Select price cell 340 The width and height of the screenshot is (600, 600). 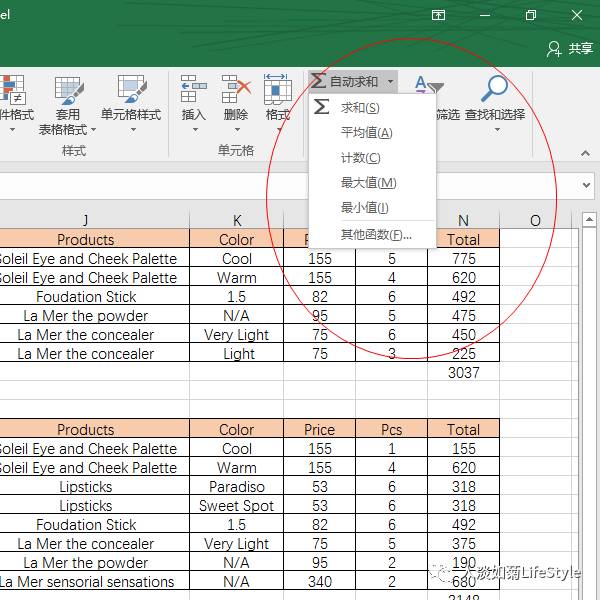[x=320, y=582]
